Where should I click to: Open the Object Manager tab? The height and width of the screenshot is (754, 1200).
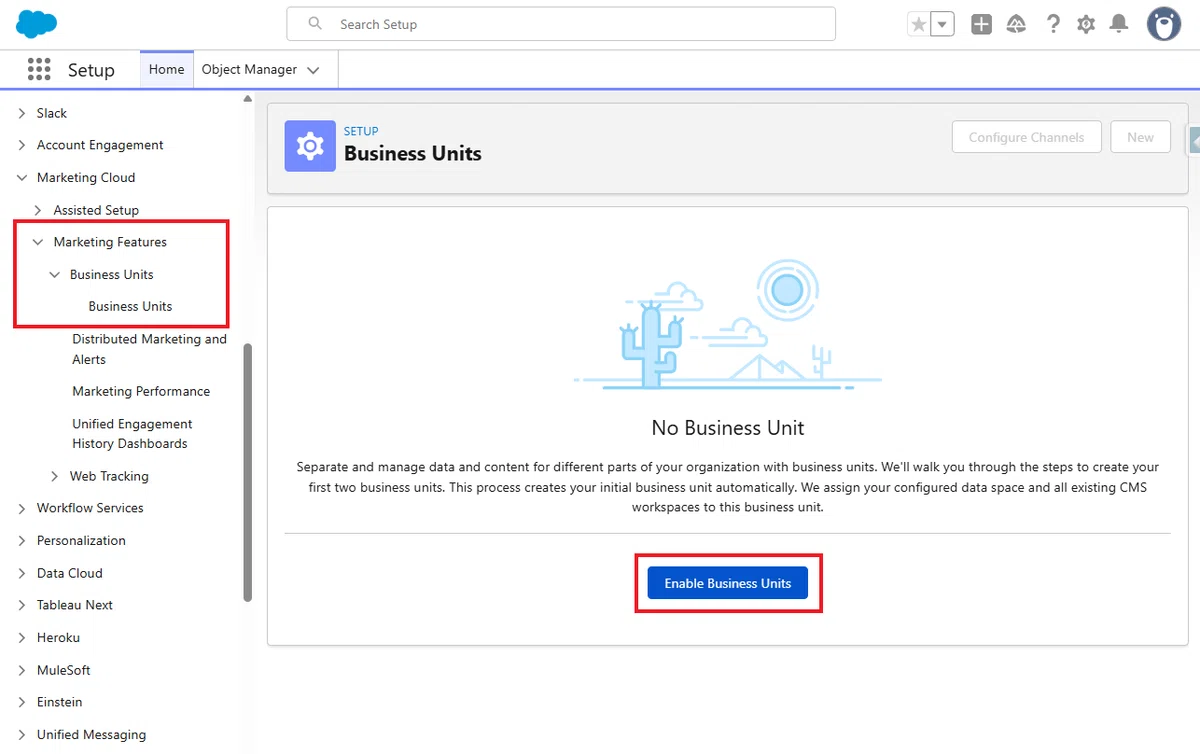(249, 69)
